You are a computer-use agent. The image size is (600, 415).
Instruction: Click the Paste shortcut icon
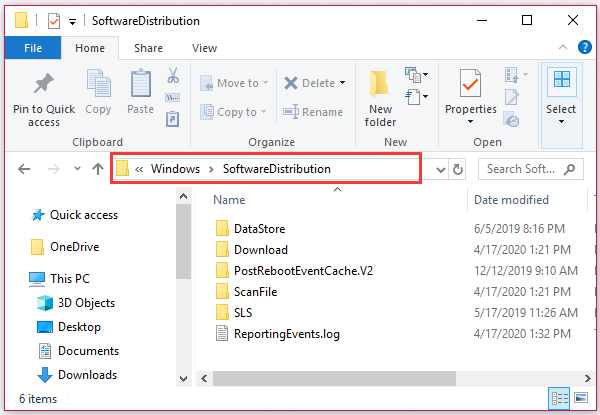[x=173, y=119]
